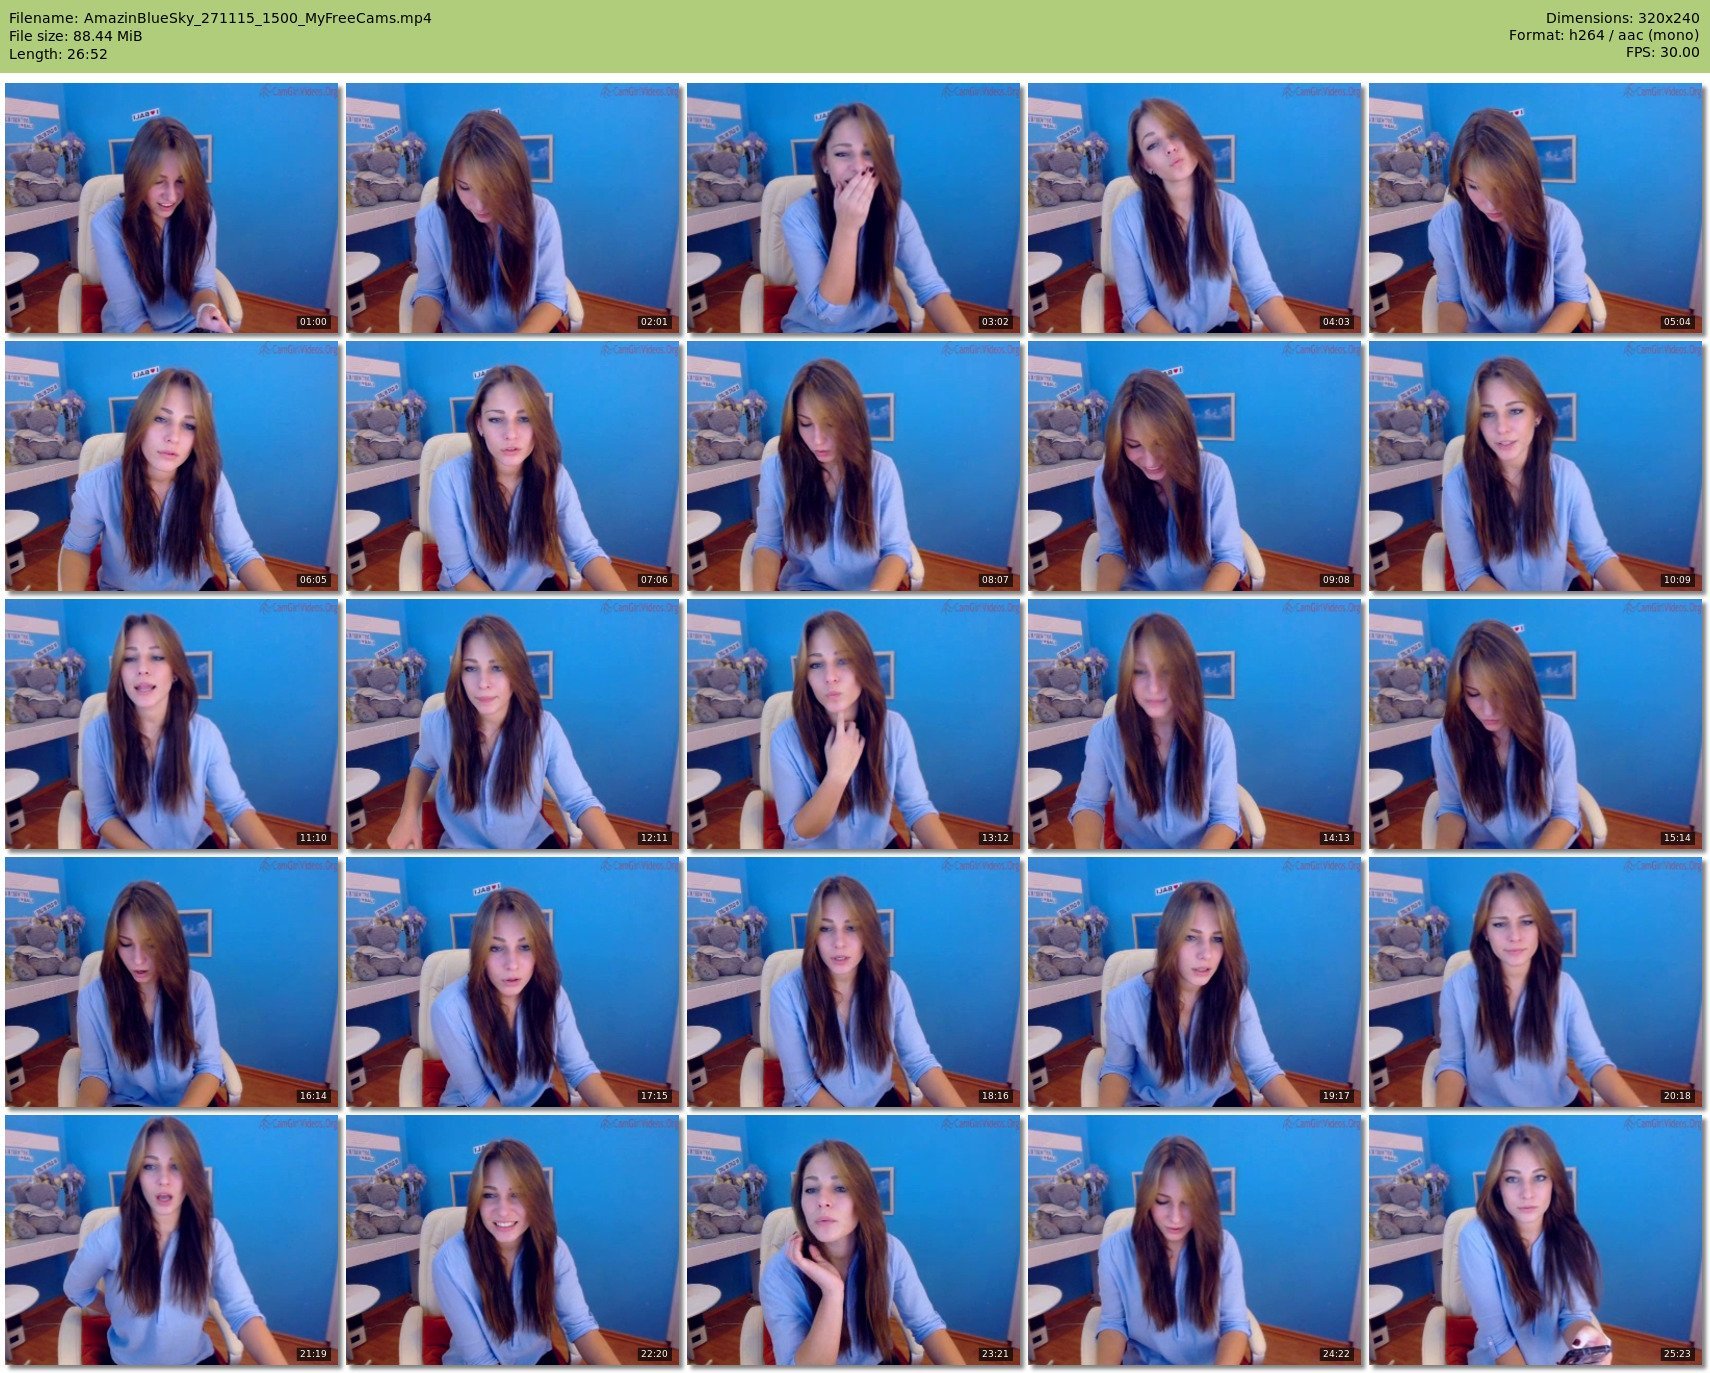Viewport: 1710px width, 1373px height.
Task: Click the 'Length: 26:52' line
Action: (58, 54)
